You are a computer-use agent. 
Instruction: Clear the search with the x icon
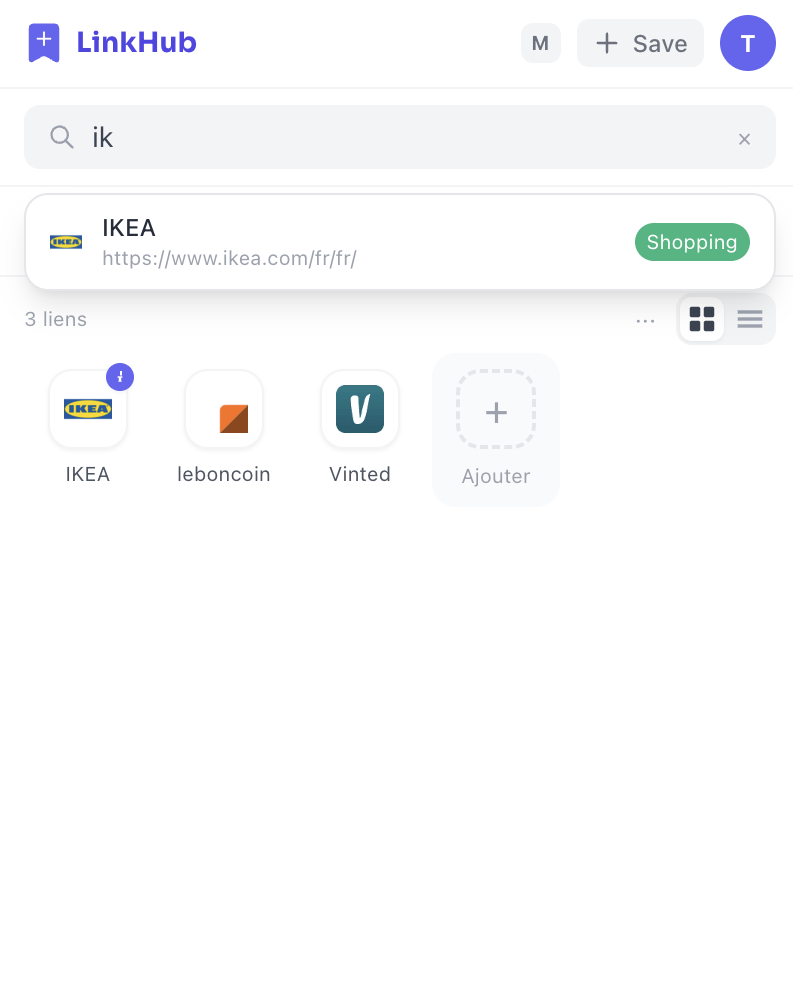coord(744,139)
